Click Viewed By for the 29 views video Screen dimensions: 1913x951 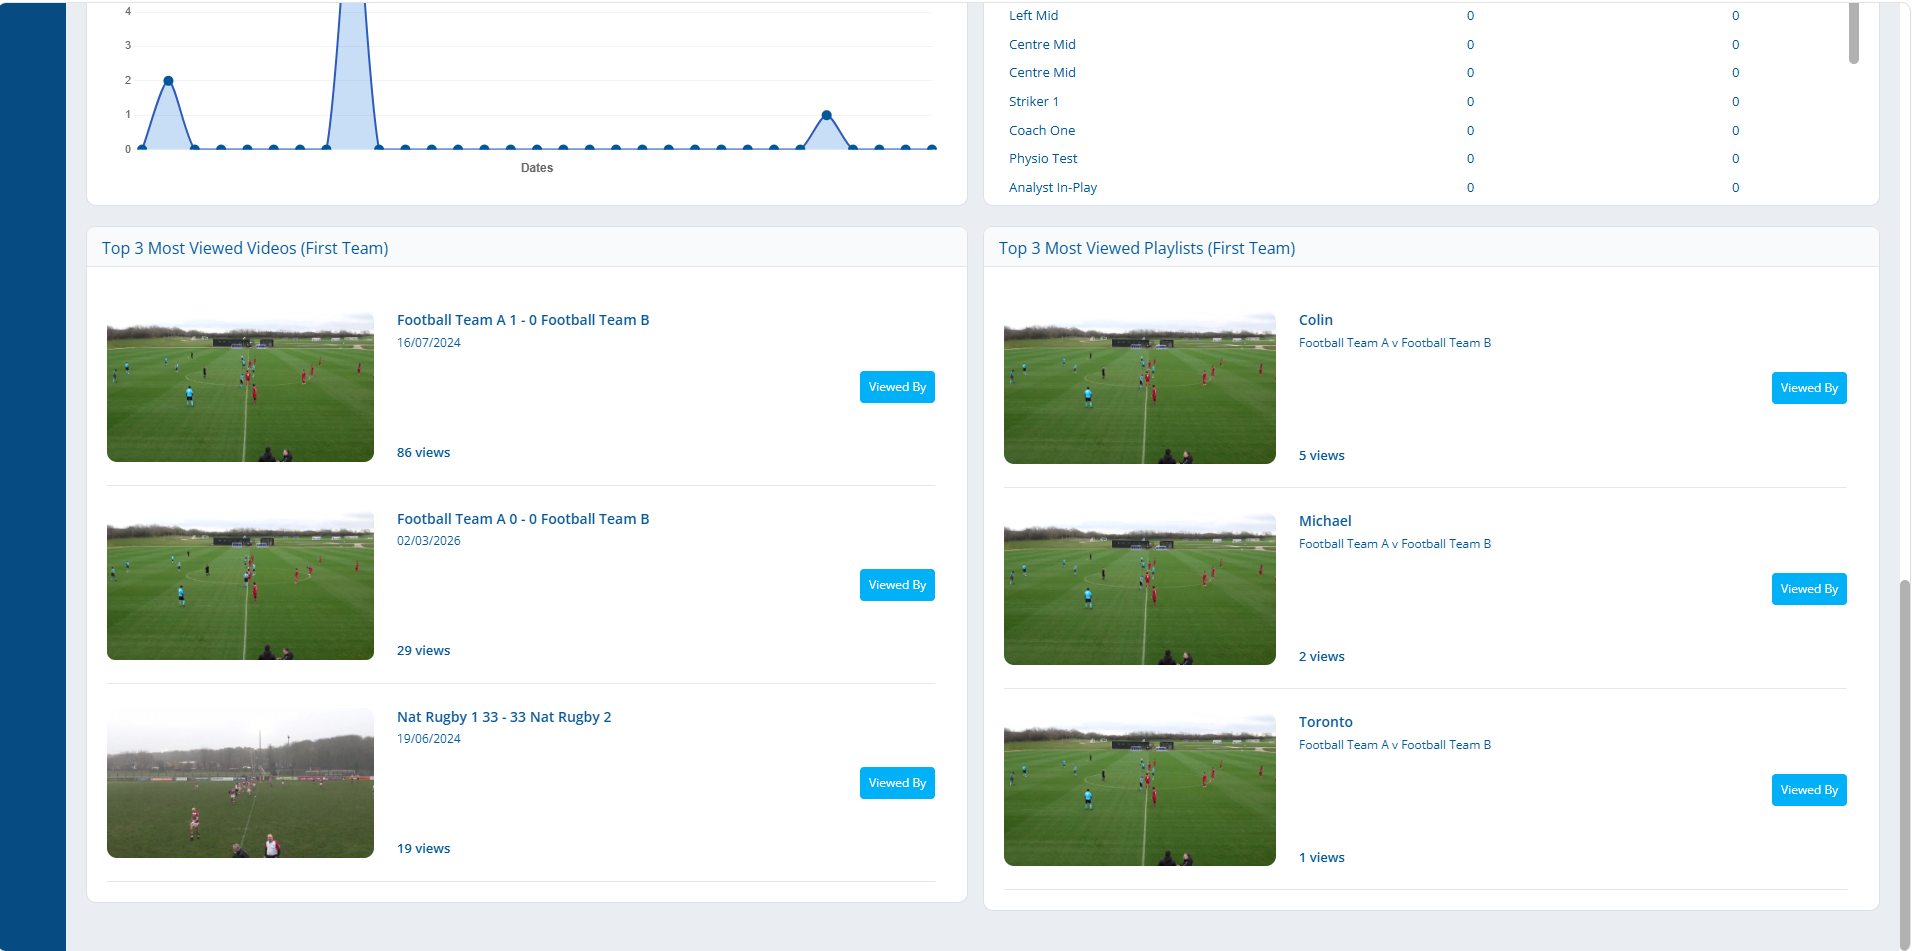[x=896, y=584]
